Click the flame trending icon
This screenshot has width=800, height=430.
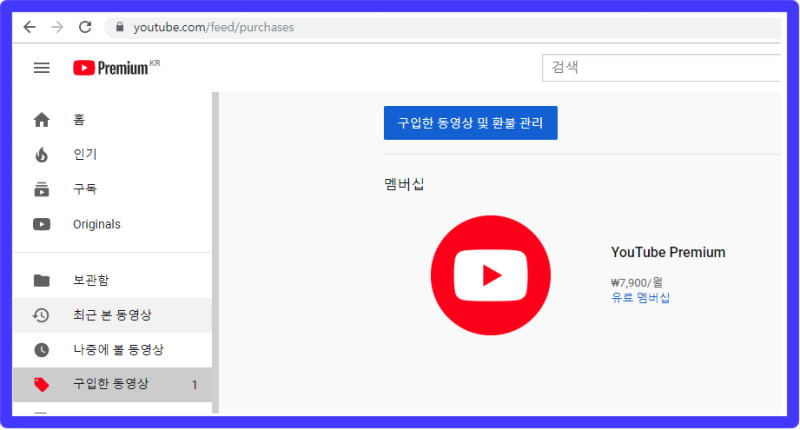(42, 155)
